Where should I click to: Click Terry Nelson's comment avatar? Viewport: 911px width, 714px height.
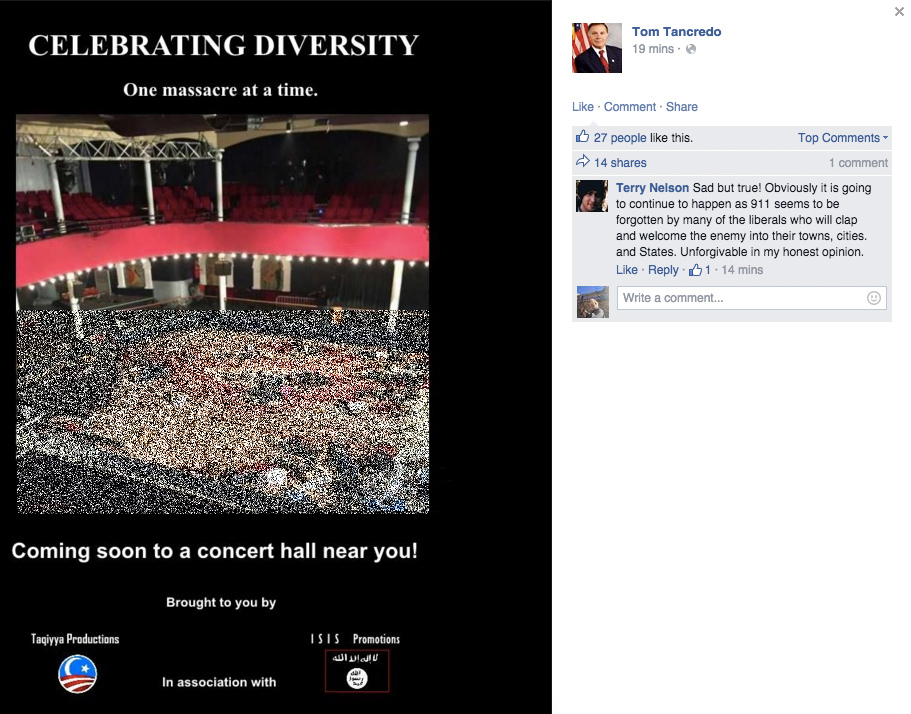pos(592,196)
